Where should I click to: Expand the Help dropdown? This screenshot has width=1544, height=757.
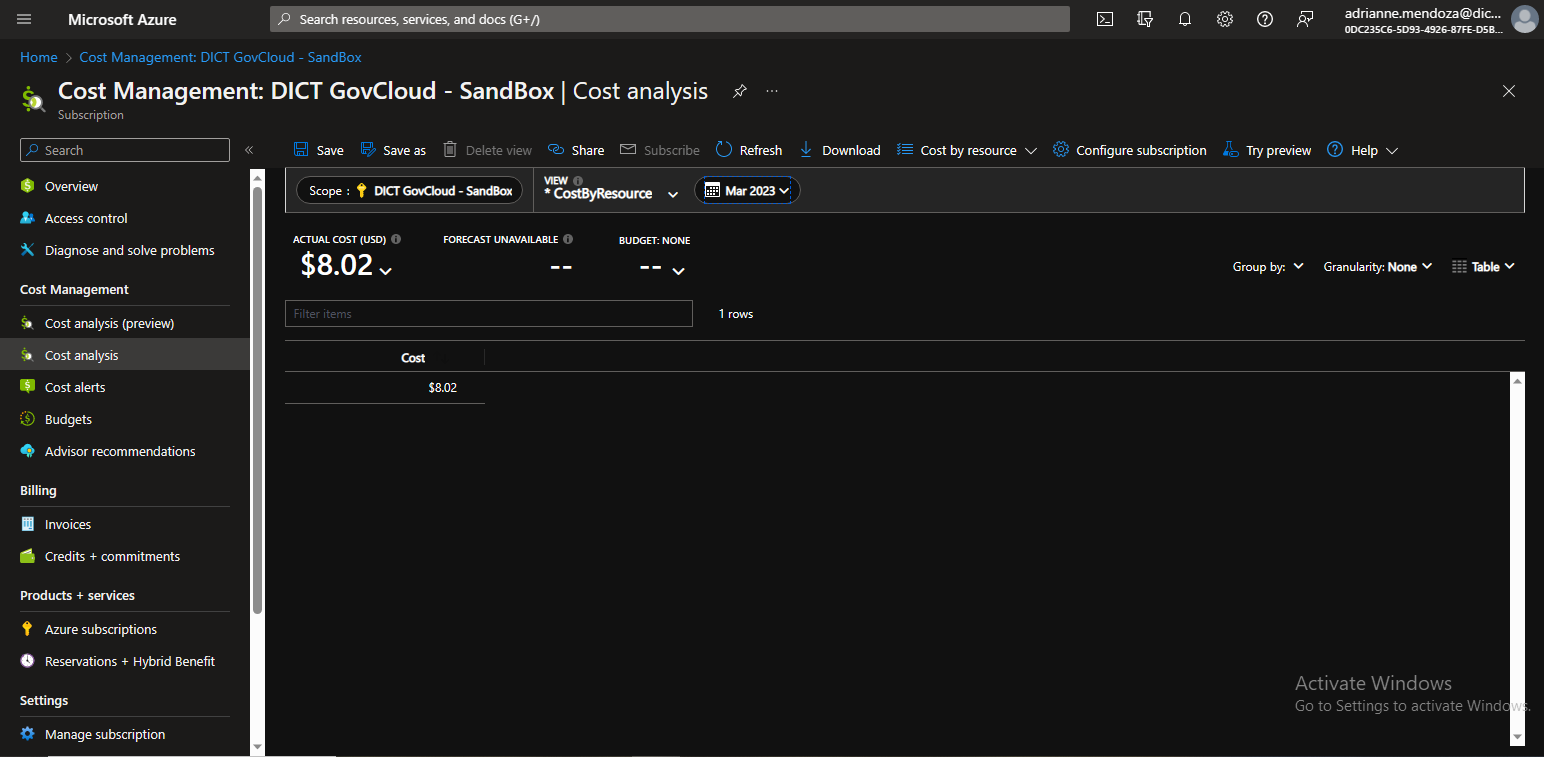(x=1362, y=150)
